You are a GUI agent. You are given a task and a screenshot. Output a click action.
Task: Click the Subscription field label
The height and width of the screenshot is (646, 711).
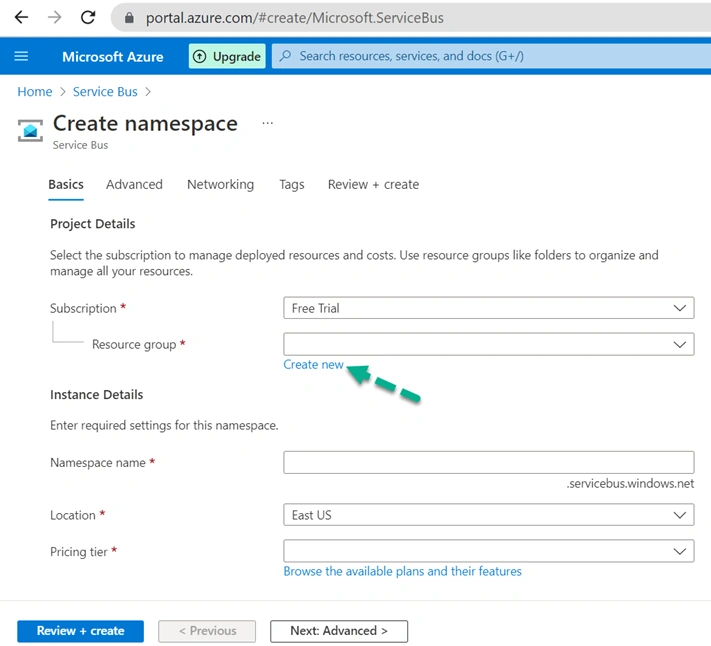coord(83,308)
